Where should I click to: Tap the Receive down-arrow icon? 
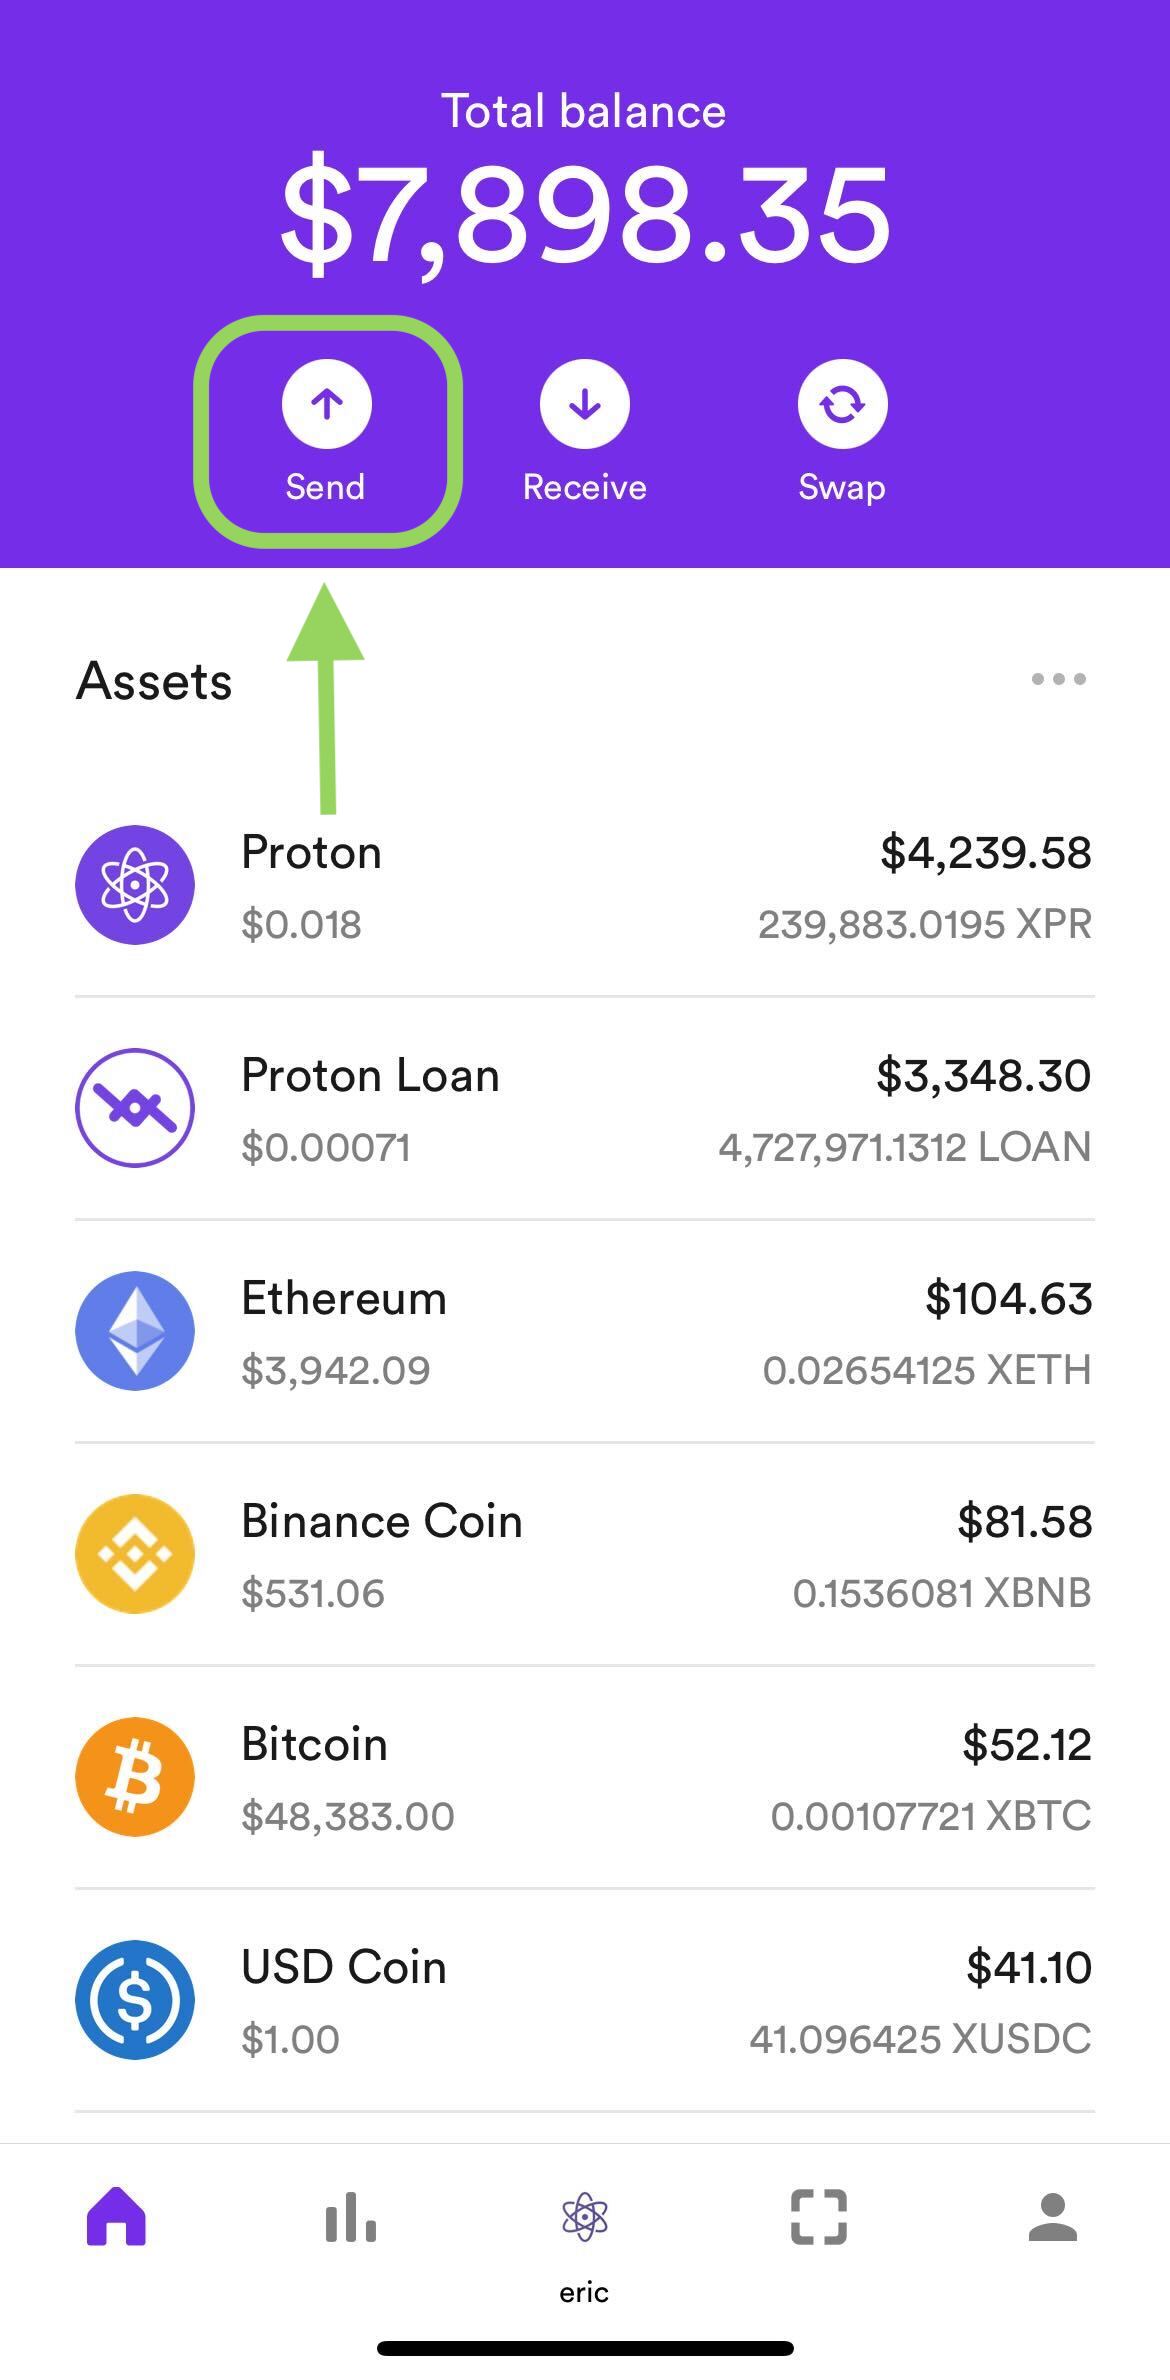tap(585, 404)
